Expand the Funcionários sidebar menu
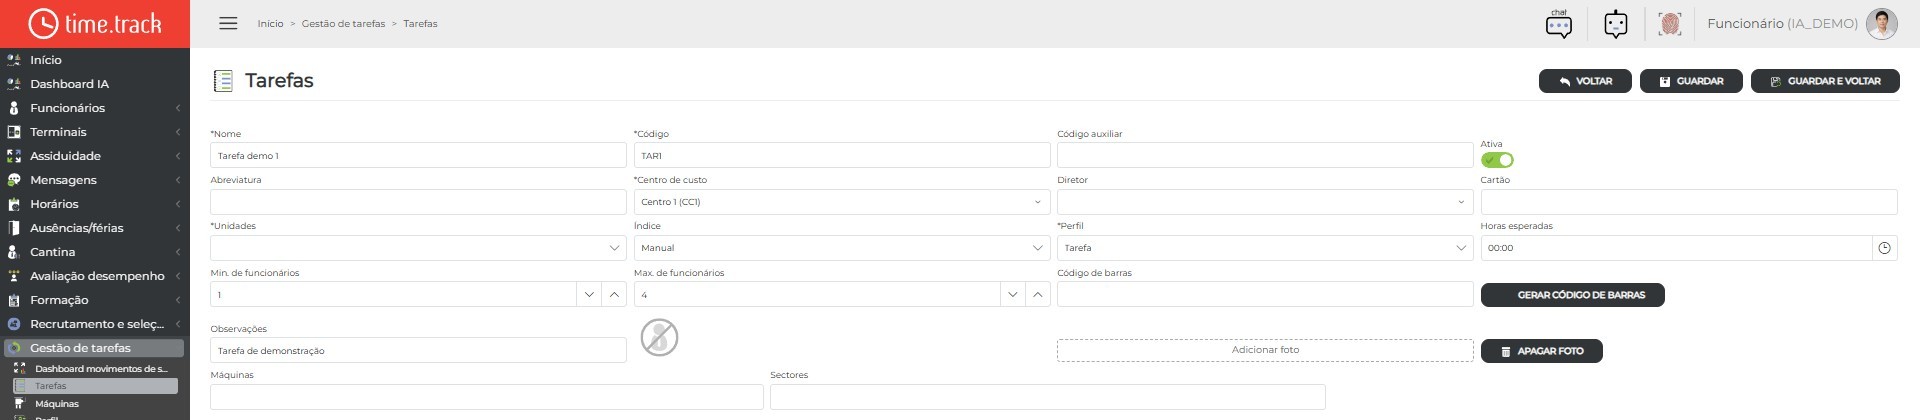This screenshot has height=420, width=1920. pyautogui.click(x=94, y=108)
